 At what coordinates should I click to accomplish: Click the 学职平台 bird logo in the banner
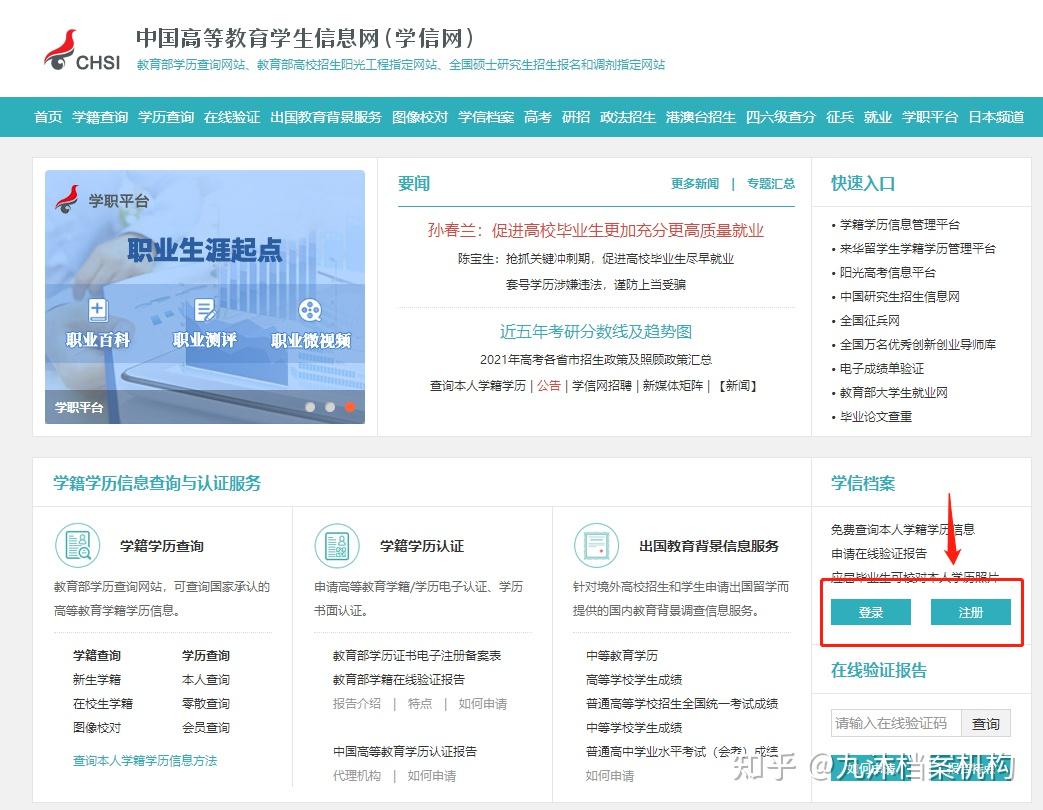(x=67, y=199)
